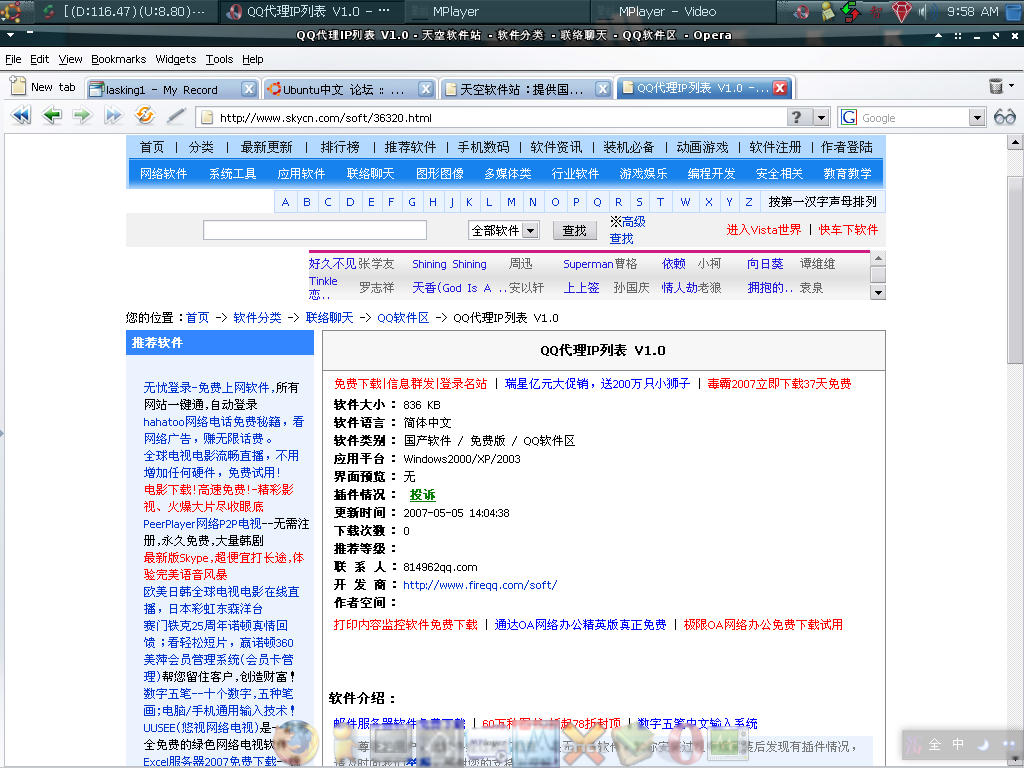Image resolution: width=1024 pixels, height=768 pixels.
Task: Switch to the lasking1 - My Record tab
Action: 161,89
